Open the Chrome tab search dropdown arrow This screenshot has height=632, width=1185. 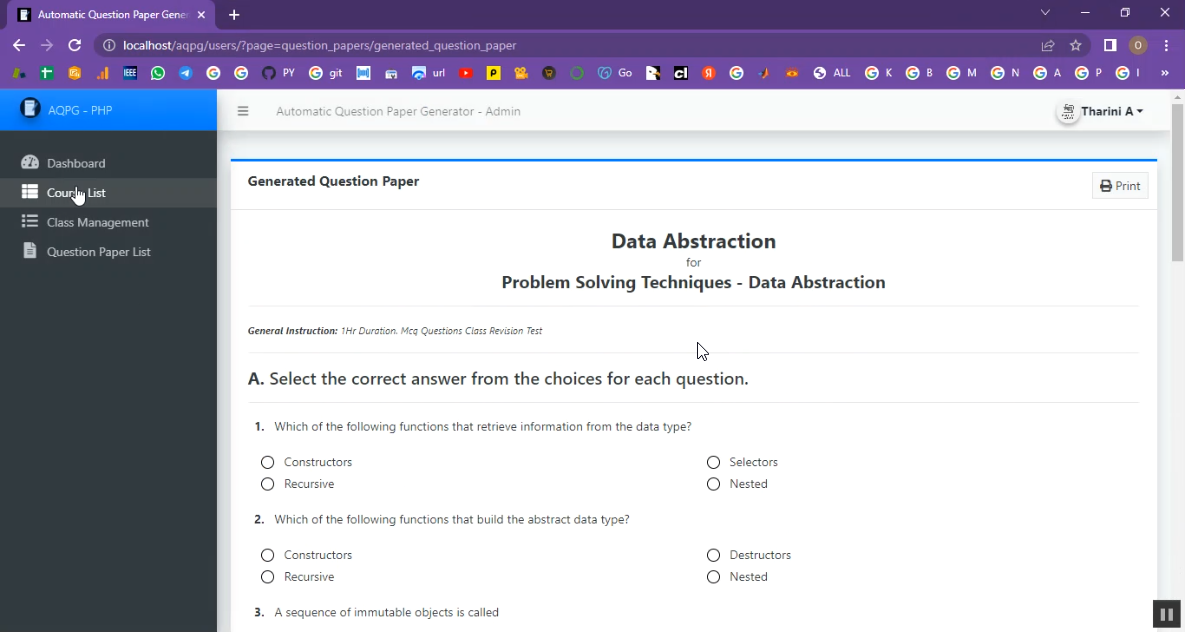[1045, 13]
